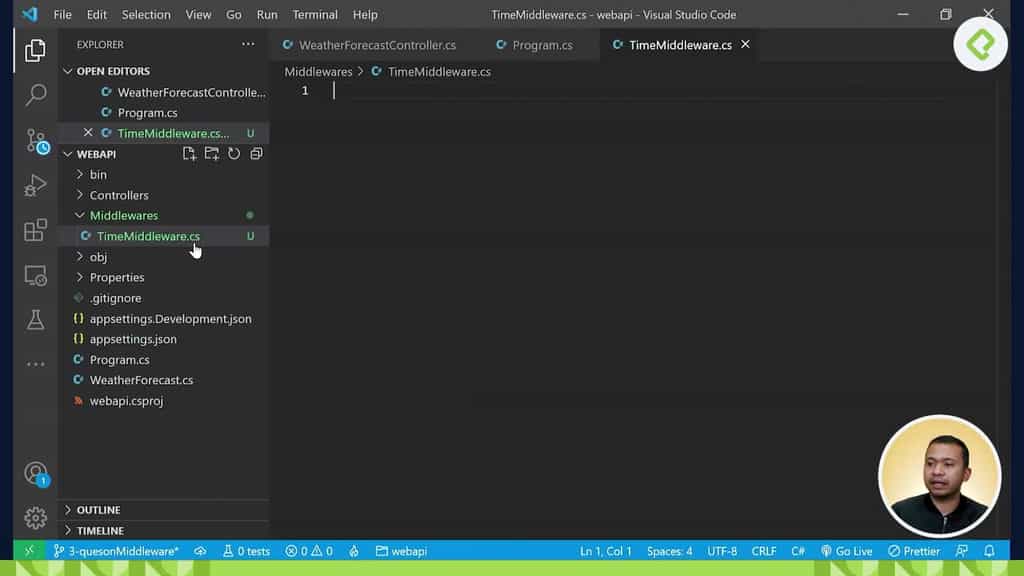Click the Collapse Folders icon in Explorer
The width and height of the screenshot is (1024, 576).
pyautogui.click(x=256, y=153)
